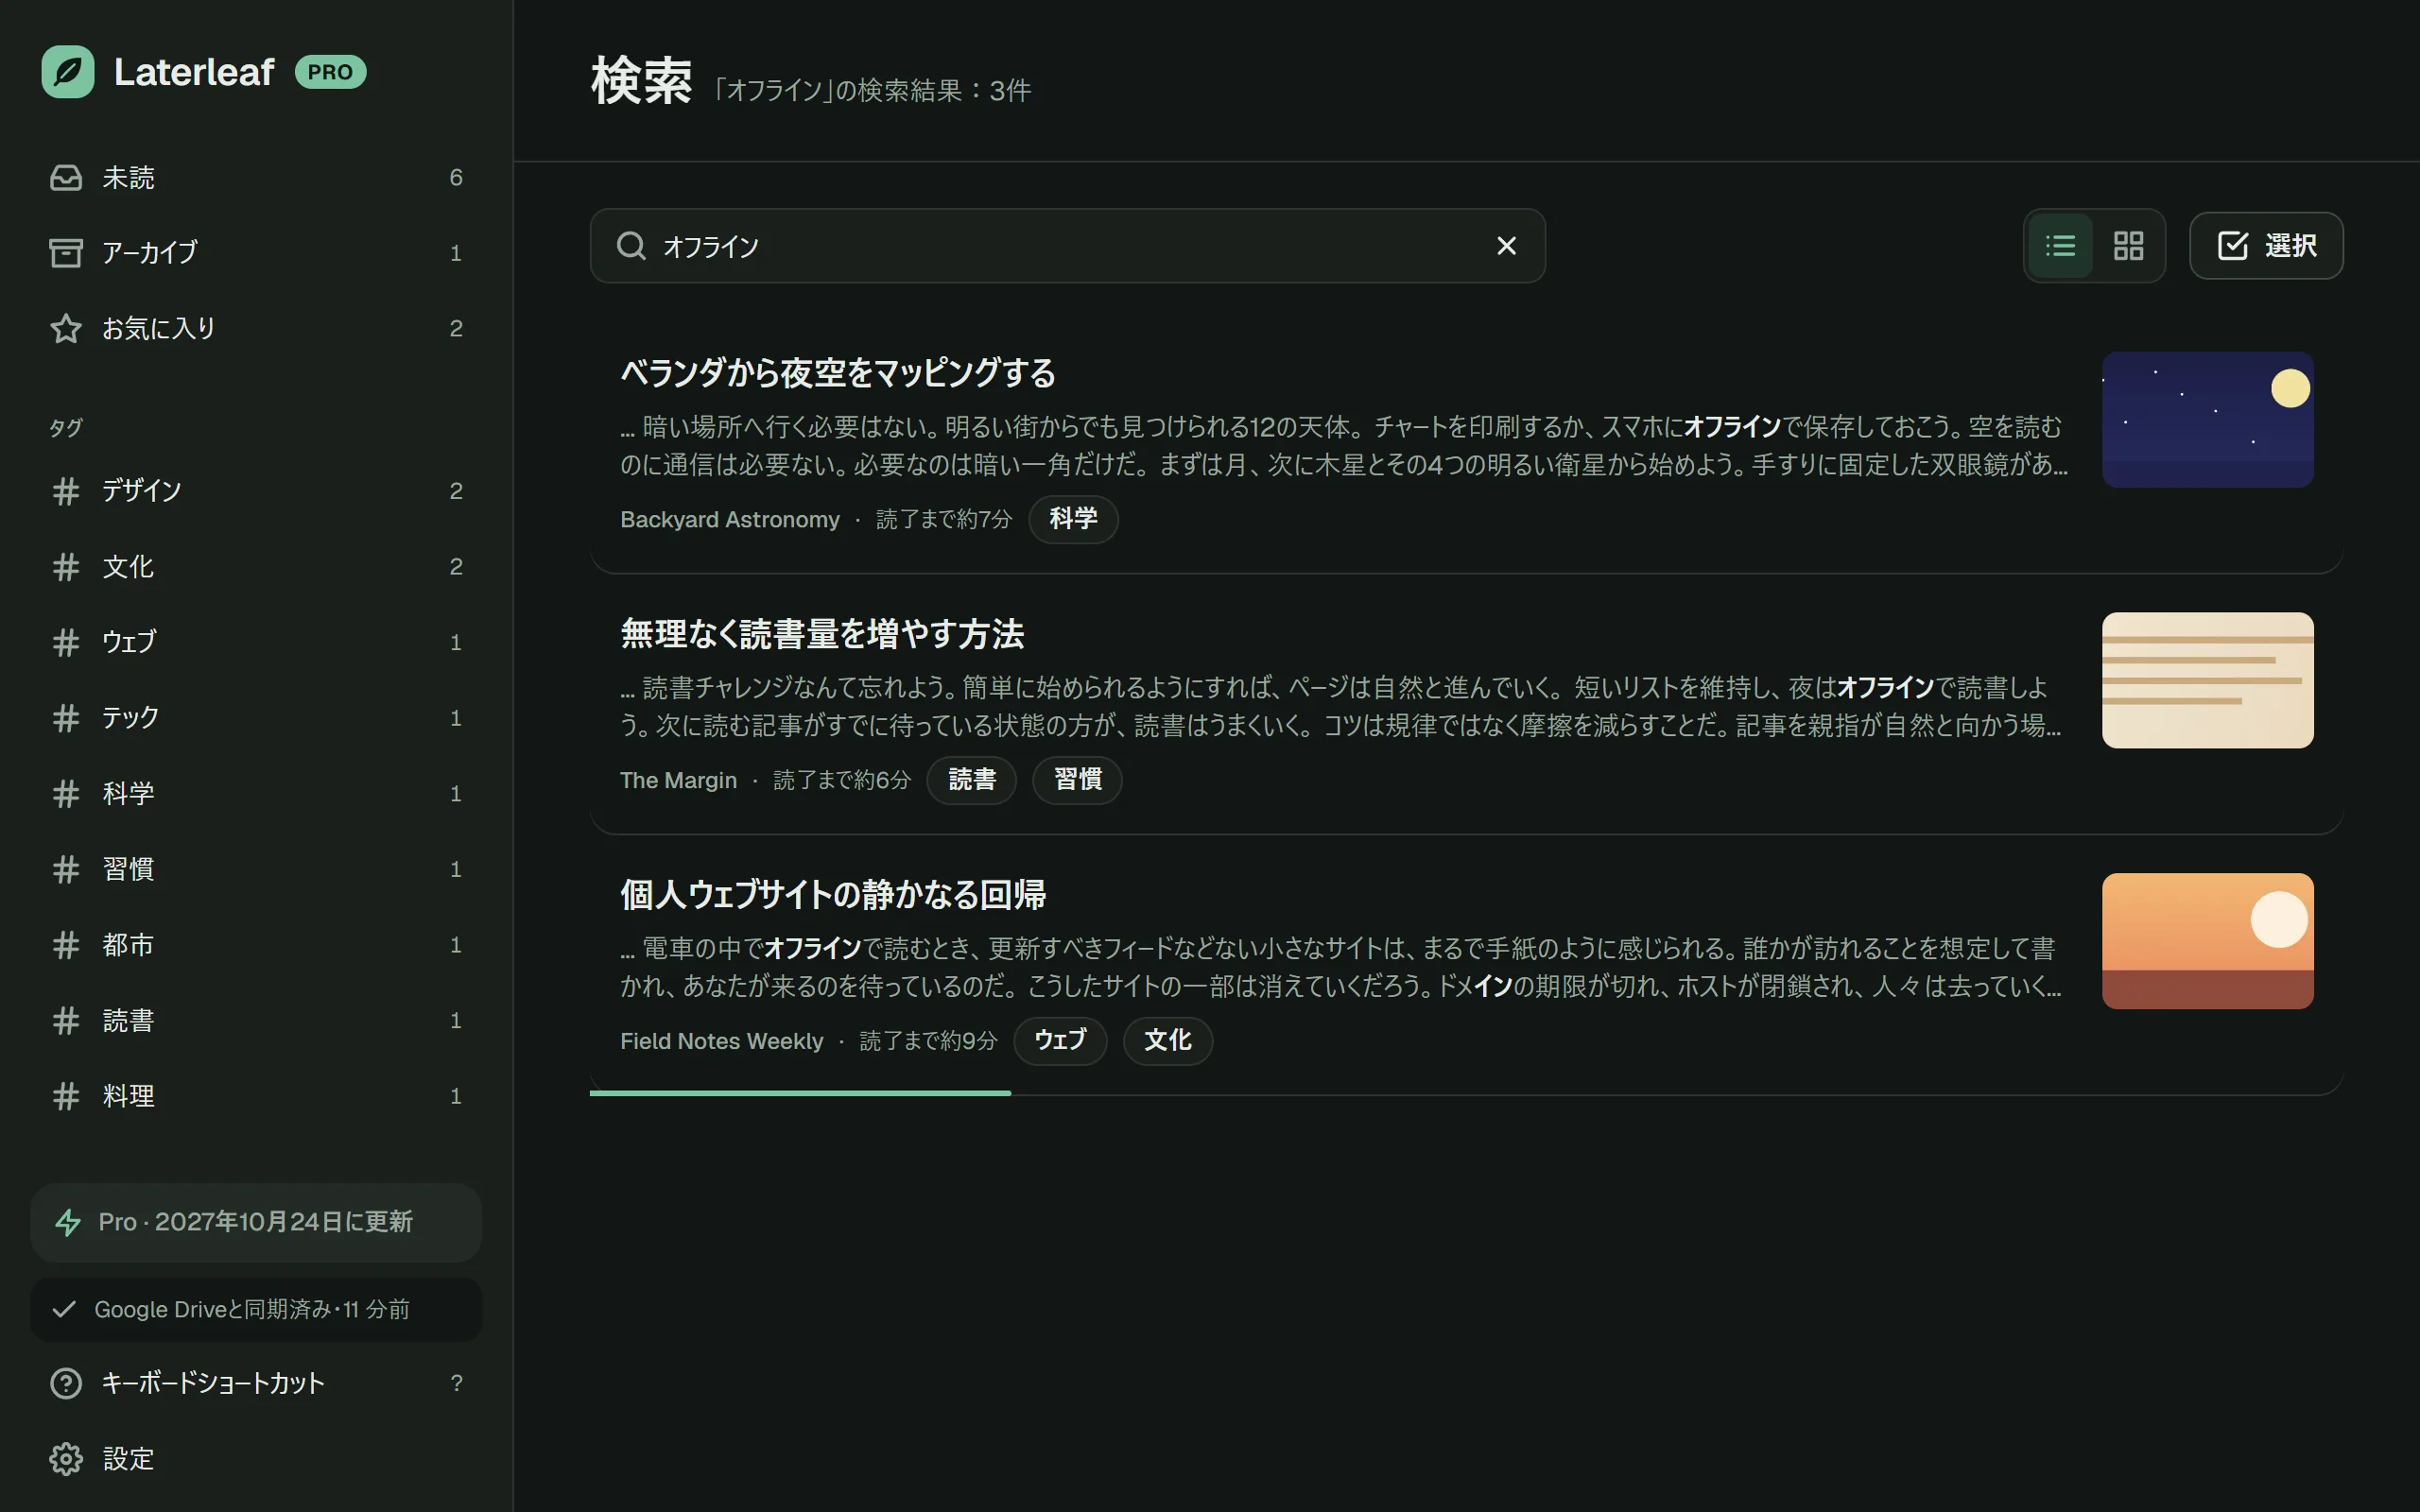Click the ウェブ tag chip on Field Notes article
This screenshot has width=2420, height=1512.
[1060, 1041]
